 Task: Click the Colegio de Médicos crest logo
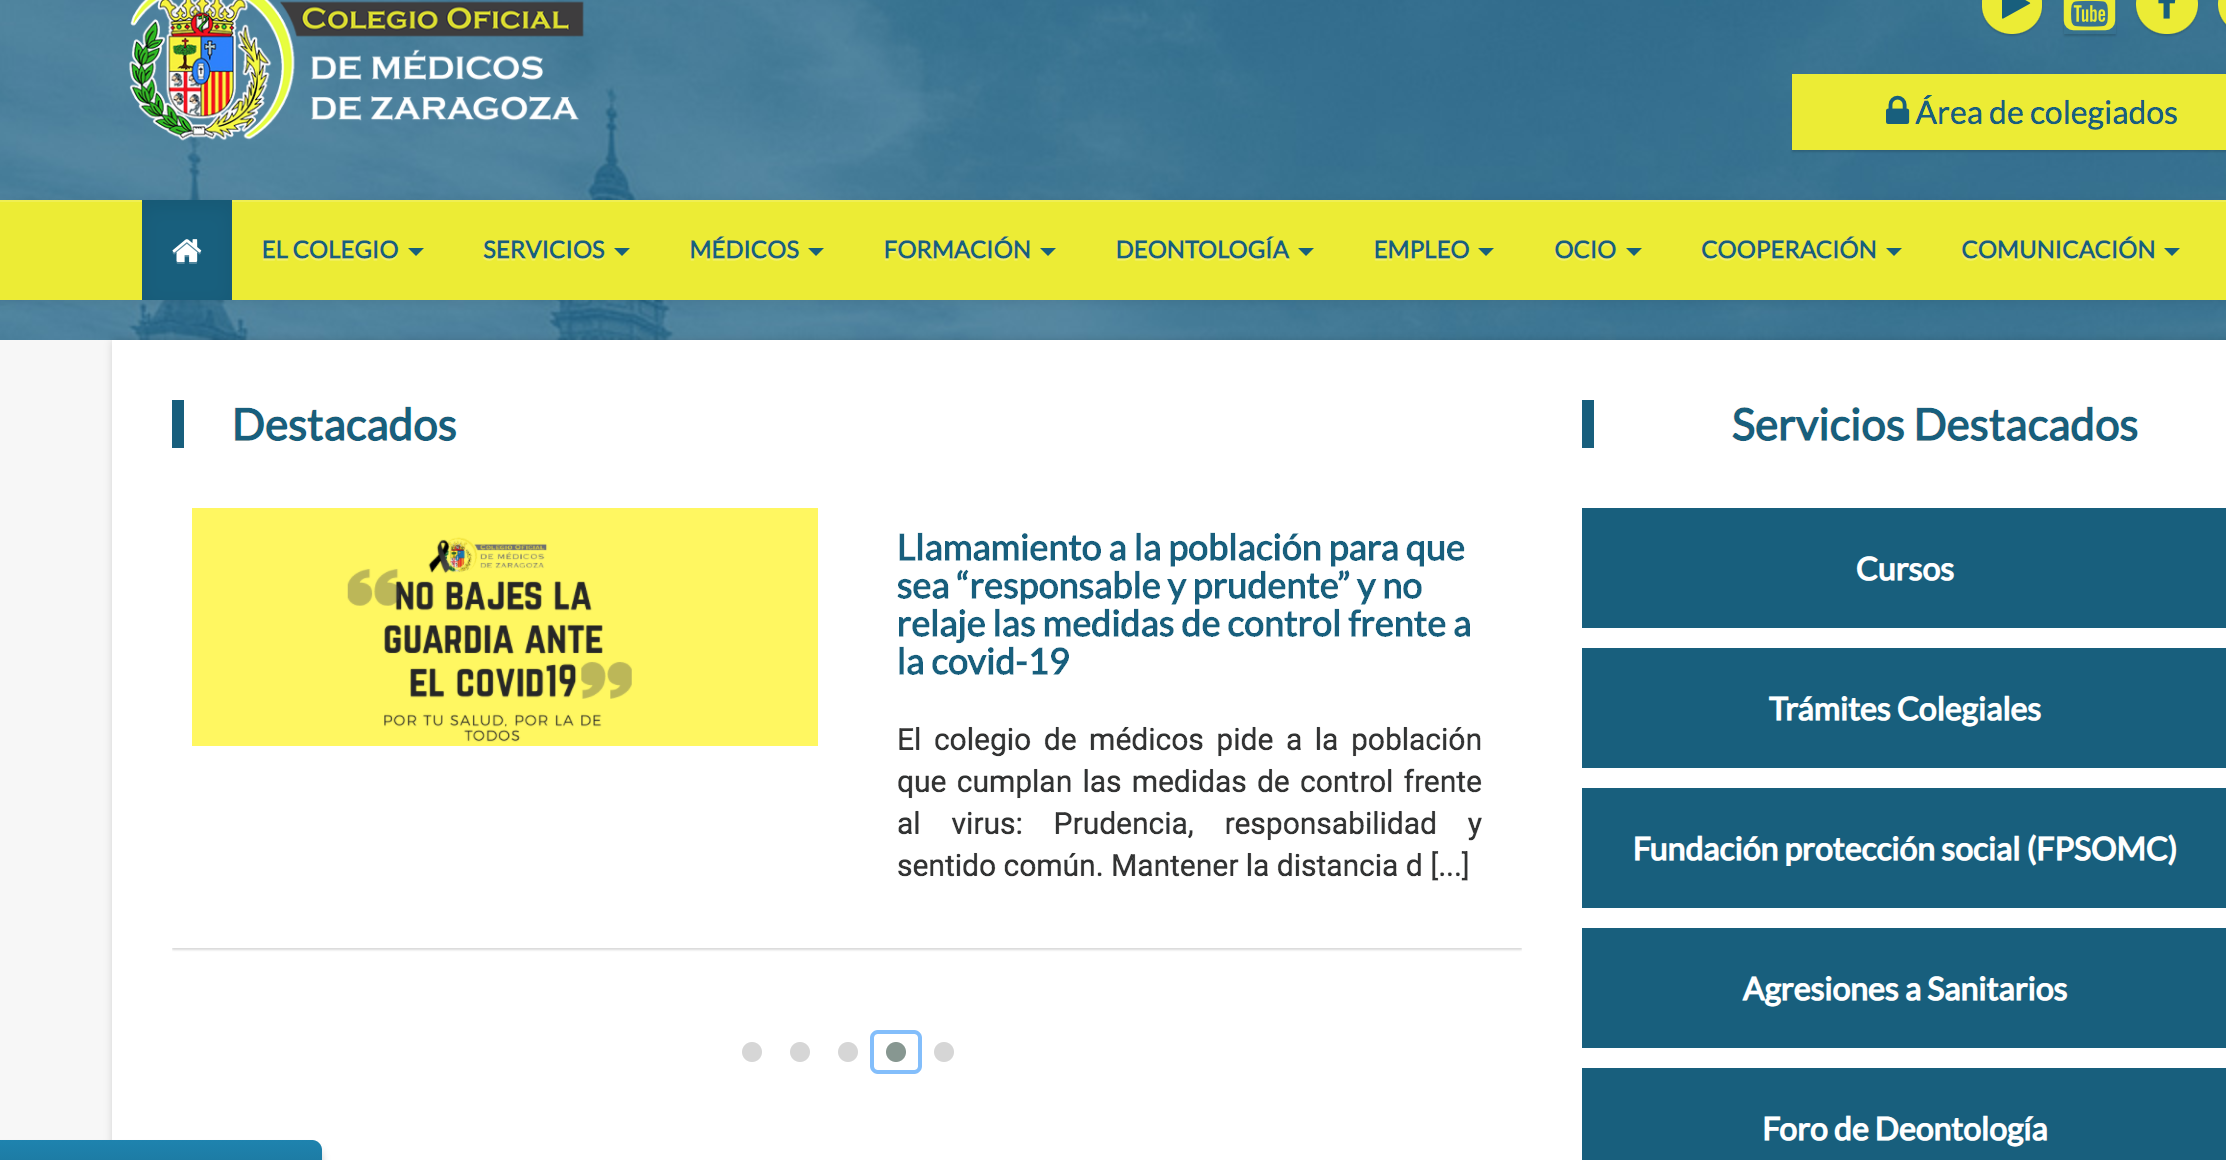point(205,70)
